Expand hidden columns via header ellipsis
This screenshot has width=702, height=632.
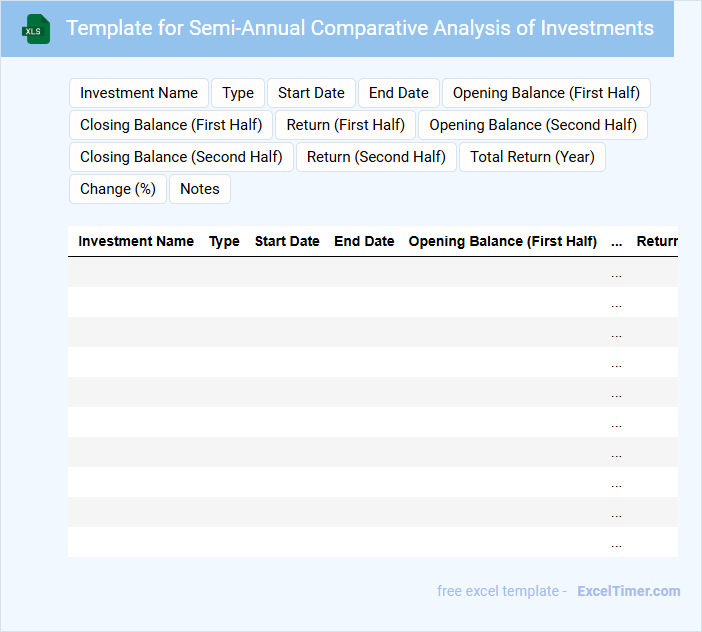(x=616, y=241)
